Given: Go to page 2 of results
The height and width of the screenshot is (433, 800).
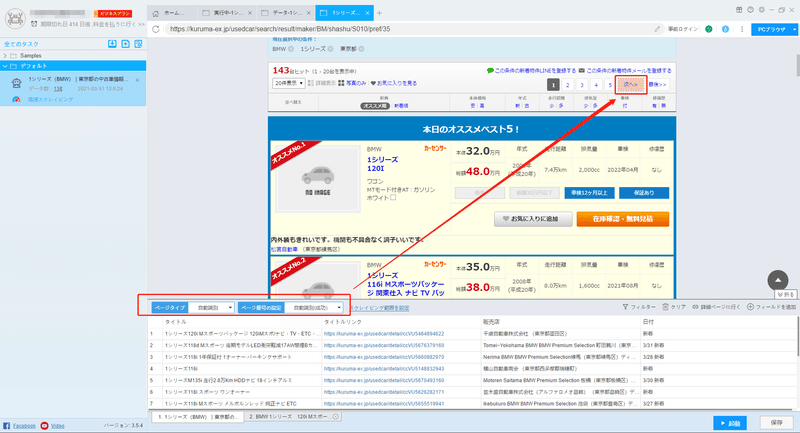Looking at the screenshot, I should pyautogui.click(x=567, y=85).
